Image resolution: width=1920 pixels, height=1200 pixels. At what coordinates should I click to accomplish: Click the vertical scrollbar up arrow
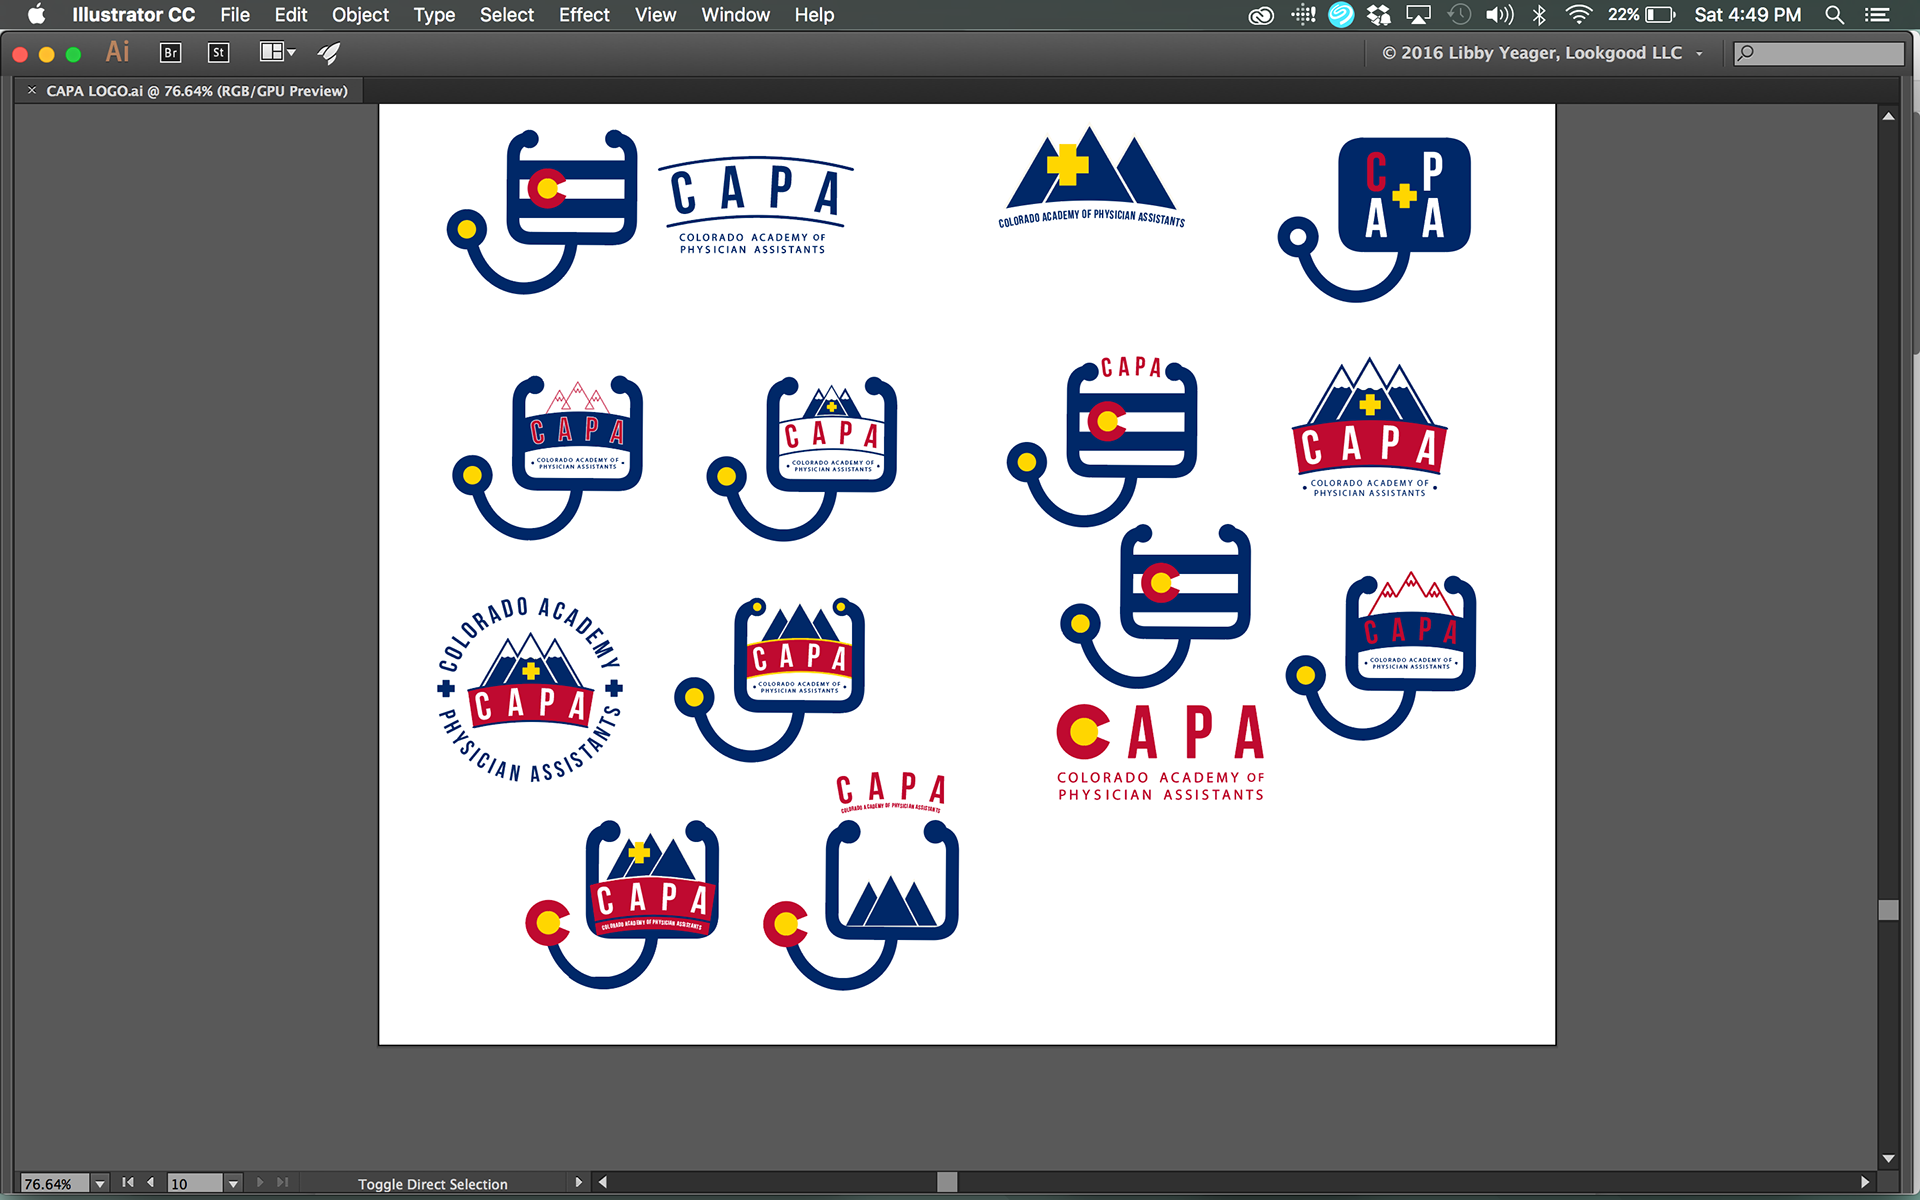click(x=1888, y=117)
